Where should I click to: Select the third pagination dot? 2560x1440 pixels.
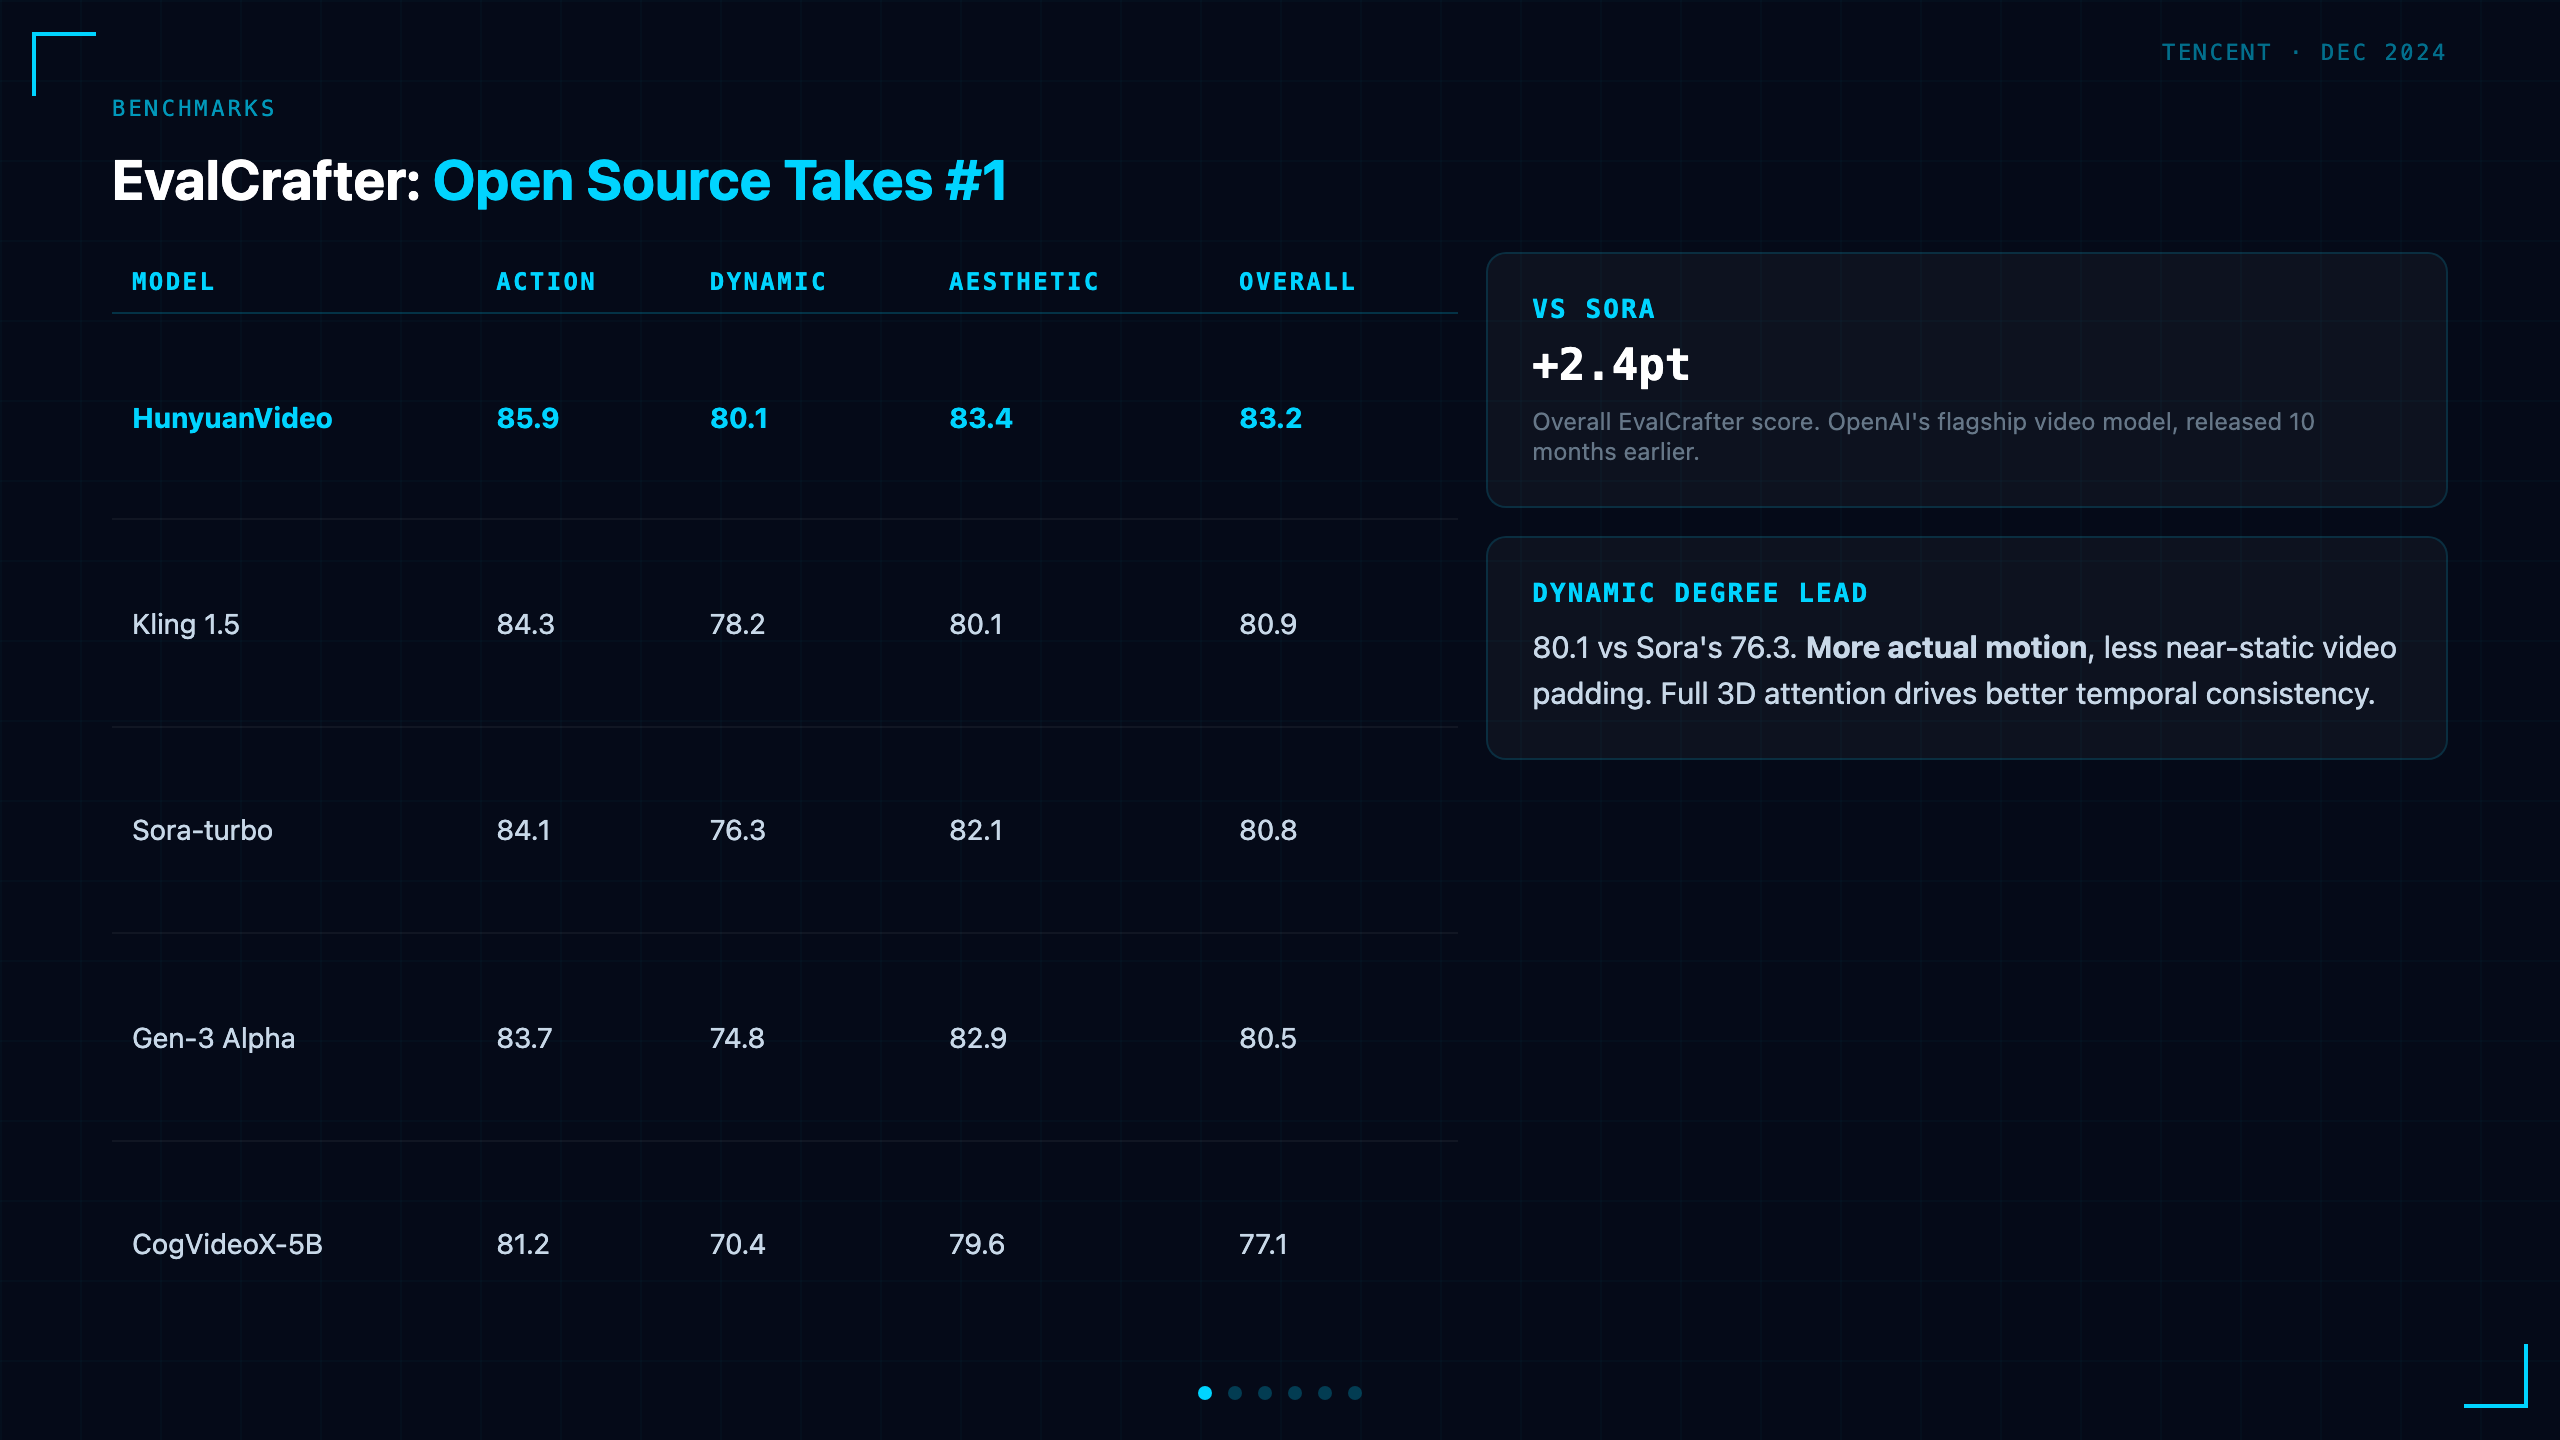pos(1265,1393)
